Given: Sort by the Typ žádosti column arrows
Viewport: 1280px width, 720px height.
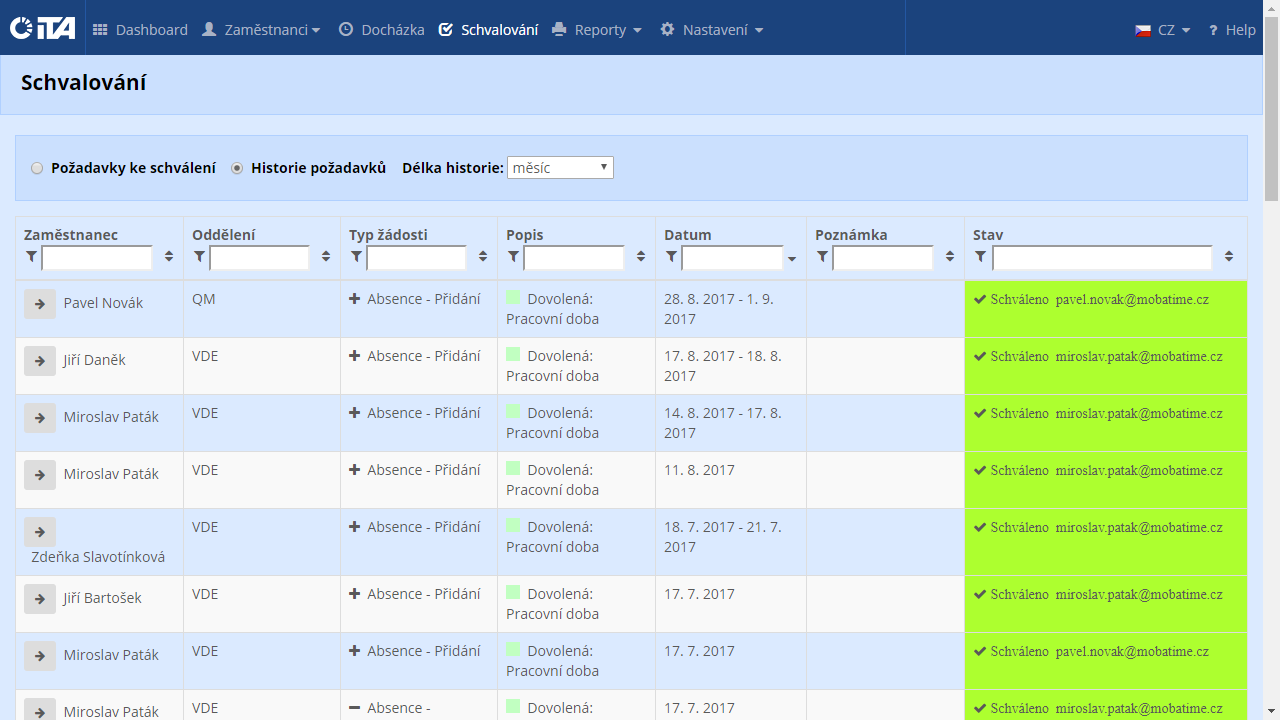Looking at the screenshot, I should (483, 257).
